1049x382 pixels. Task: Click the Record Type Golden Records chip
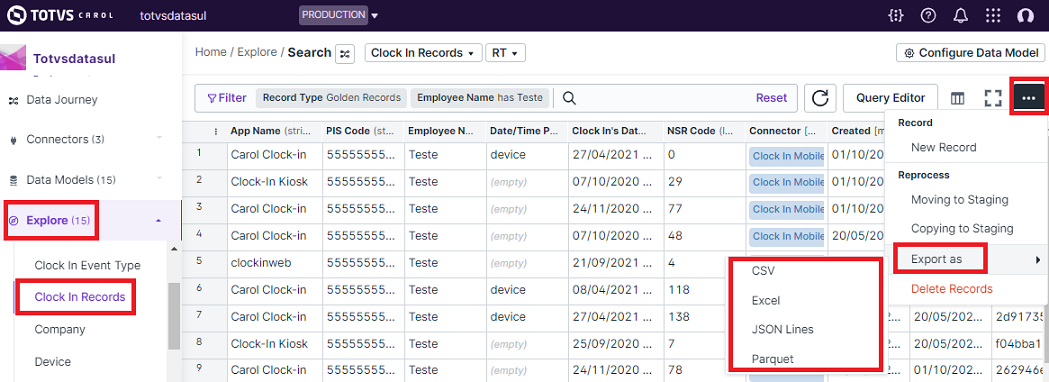[331, 98]
